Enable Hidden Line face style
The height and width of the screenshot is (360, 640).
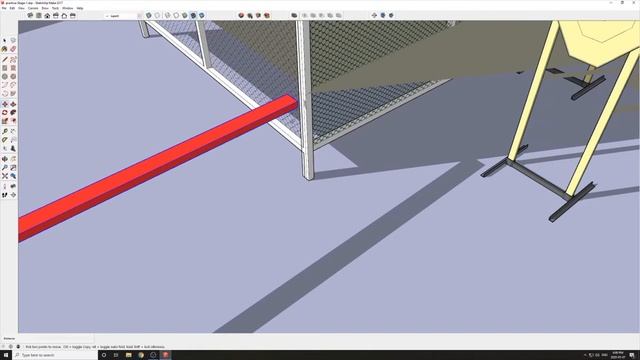[x=176, y=16]
